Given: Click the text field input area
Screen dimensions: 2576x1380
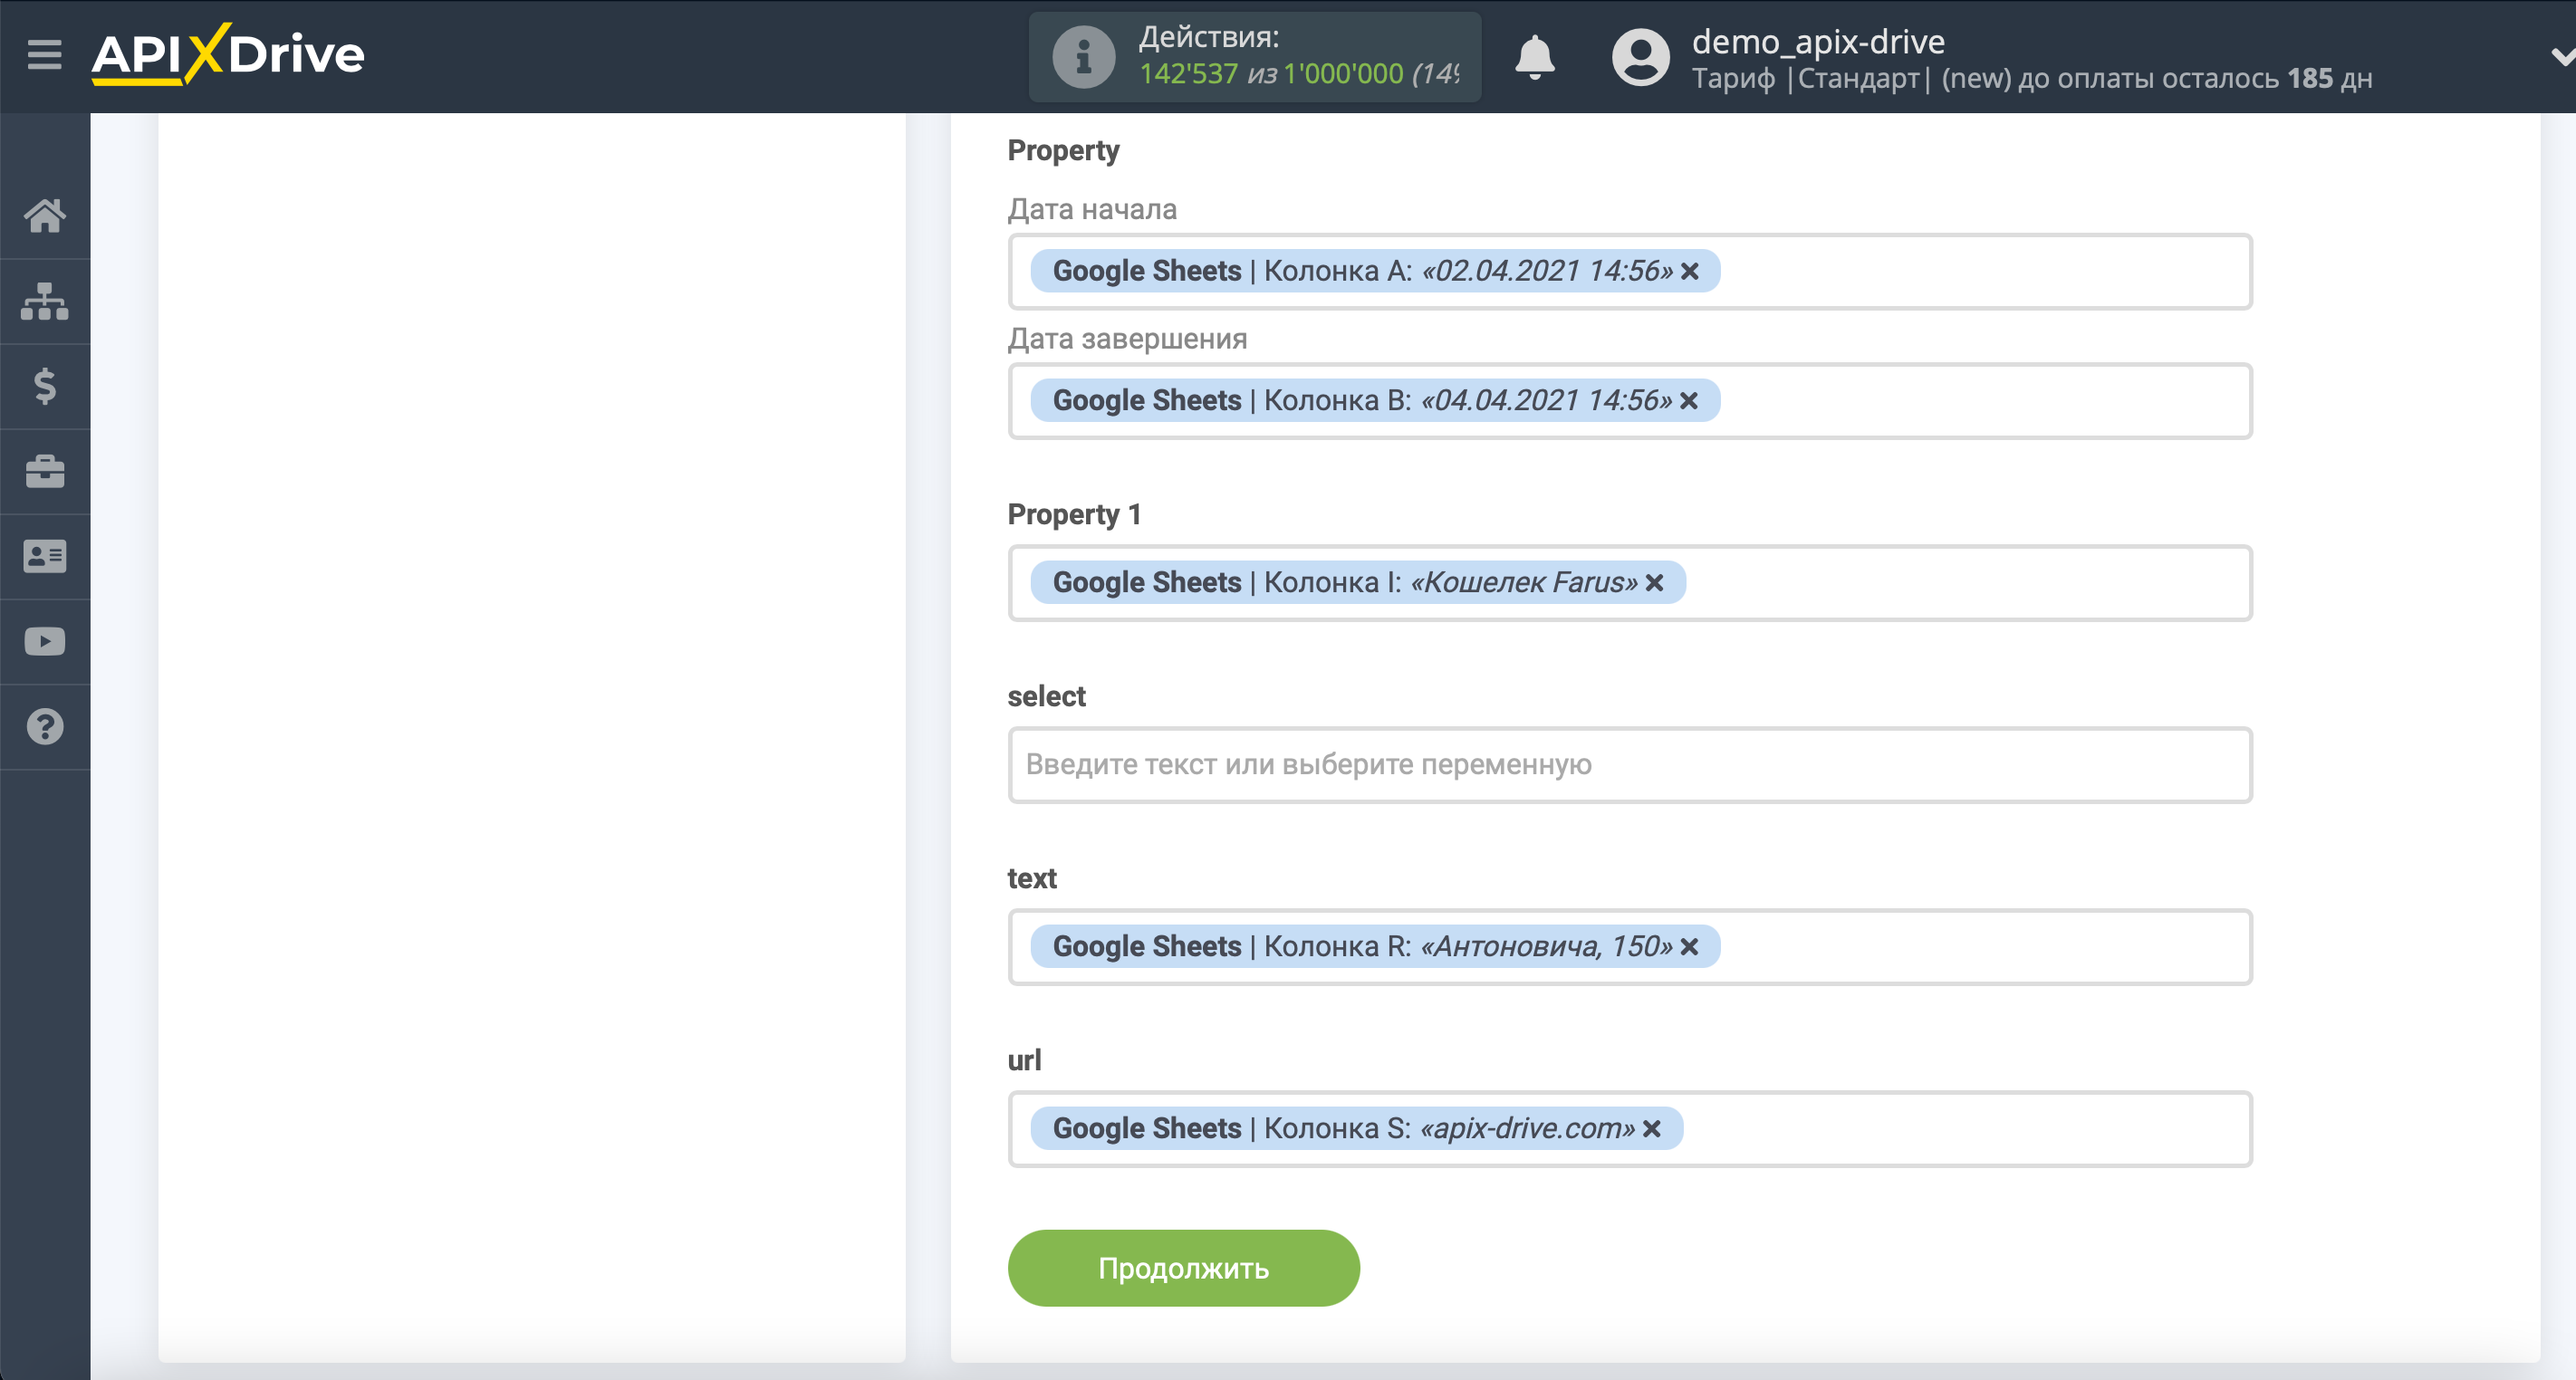Looking at the screenshot, I should pos(1630,946).
